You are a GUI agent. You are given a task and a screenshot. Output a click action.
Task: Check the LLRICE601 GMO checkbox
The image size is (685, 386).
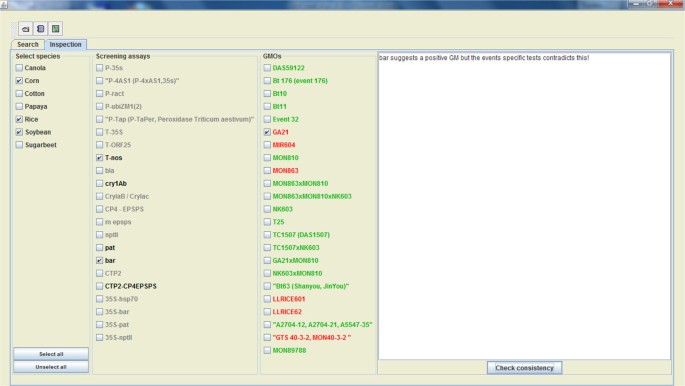[267, 299]
